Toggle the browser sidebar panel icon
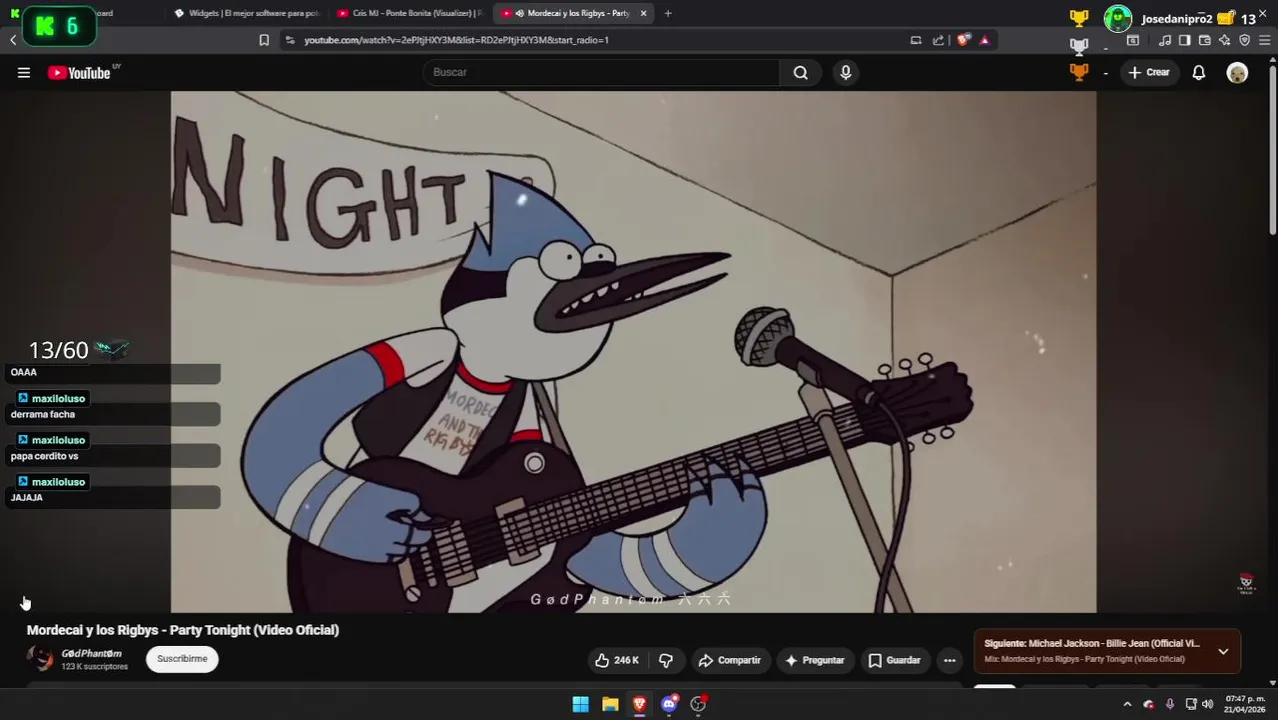 [1185, 41]
